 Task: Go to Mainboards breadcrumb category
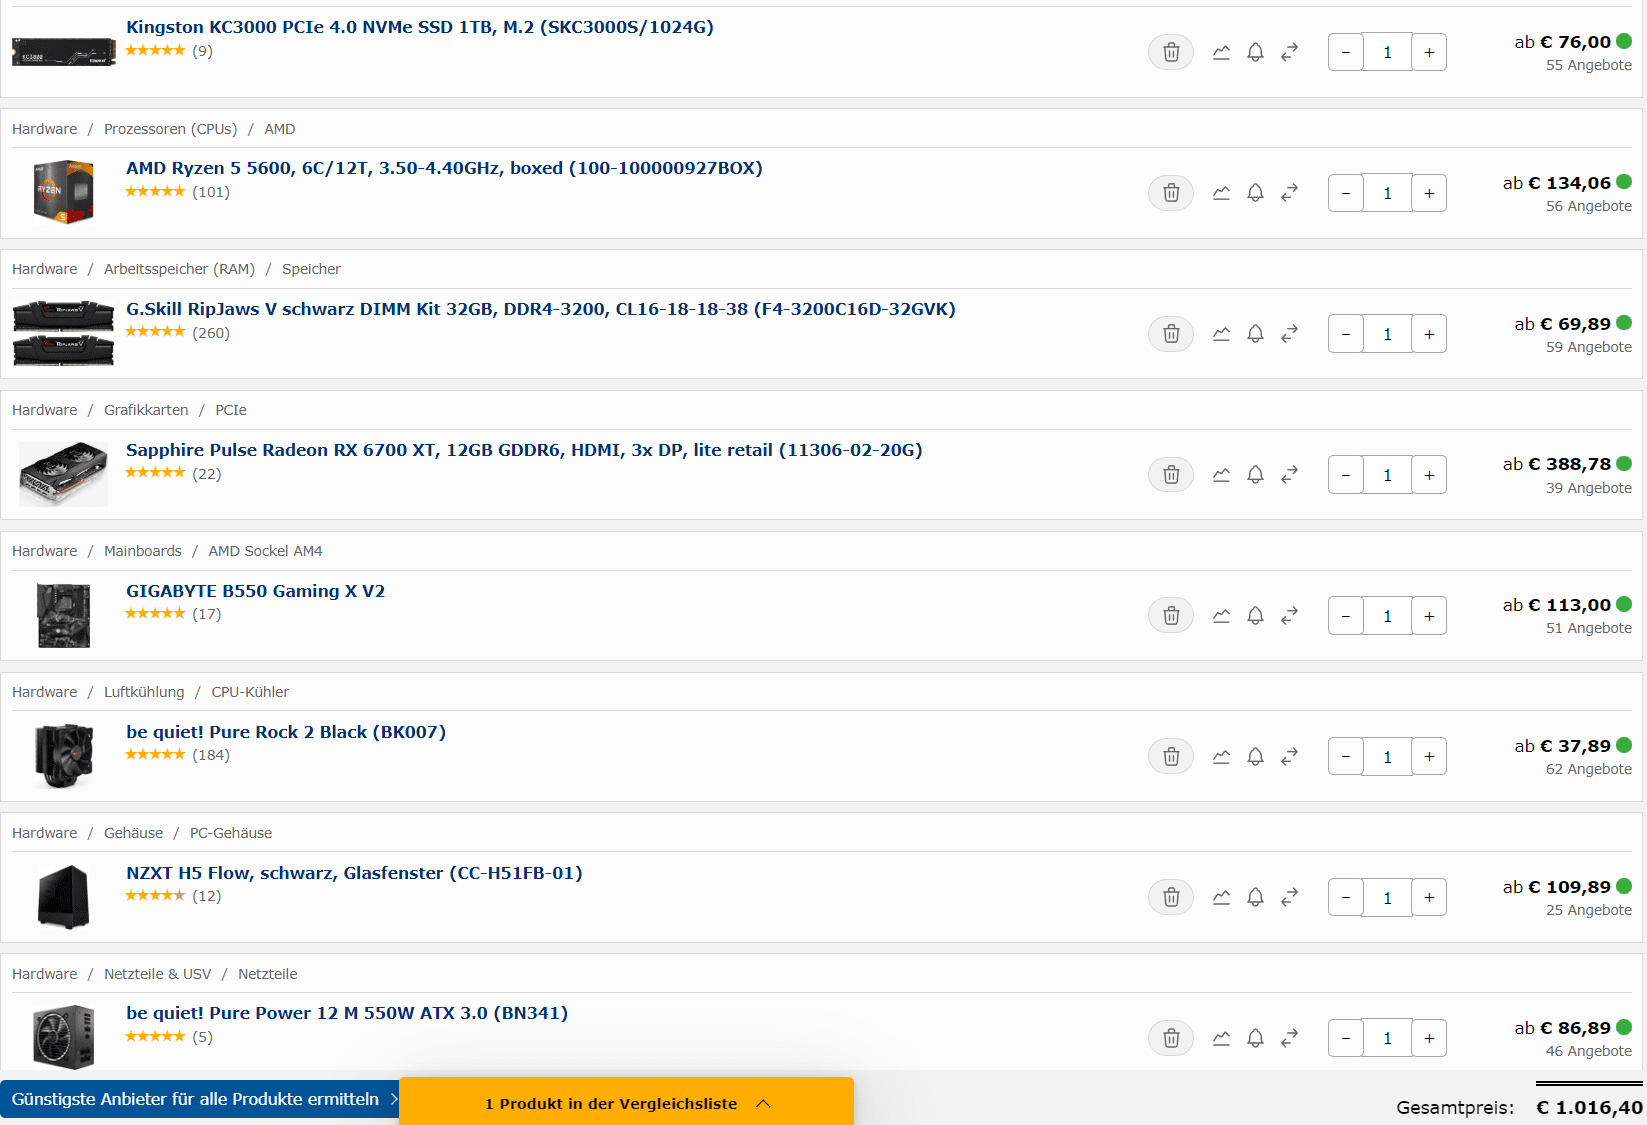click(x=143, y=551)
